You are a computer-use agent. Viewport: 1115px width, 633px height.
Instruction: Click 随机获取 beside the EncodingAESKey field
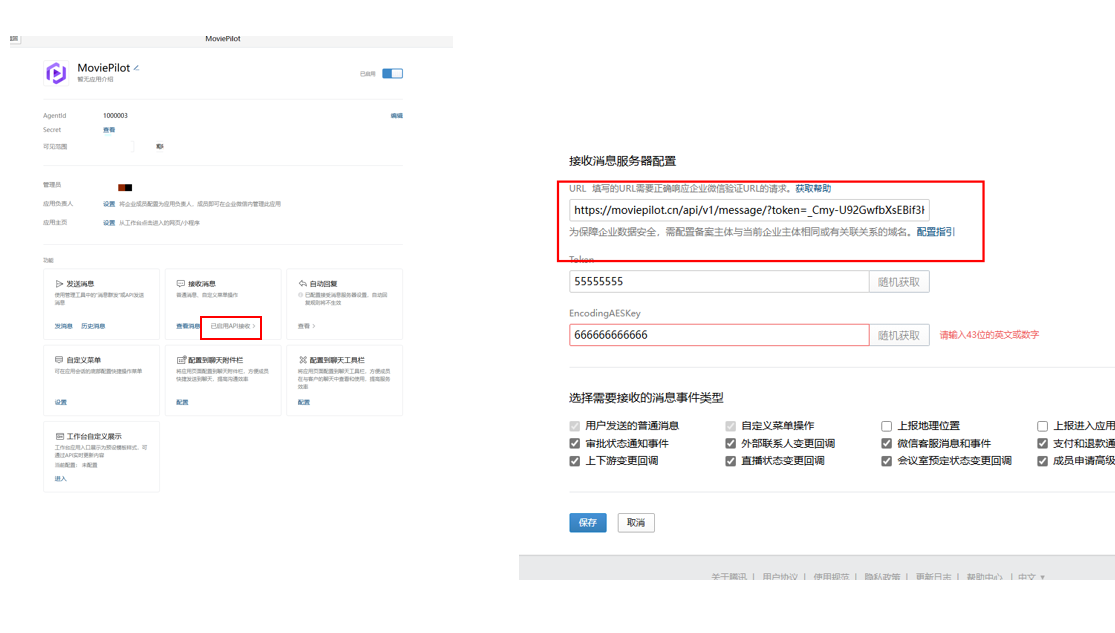899,335
